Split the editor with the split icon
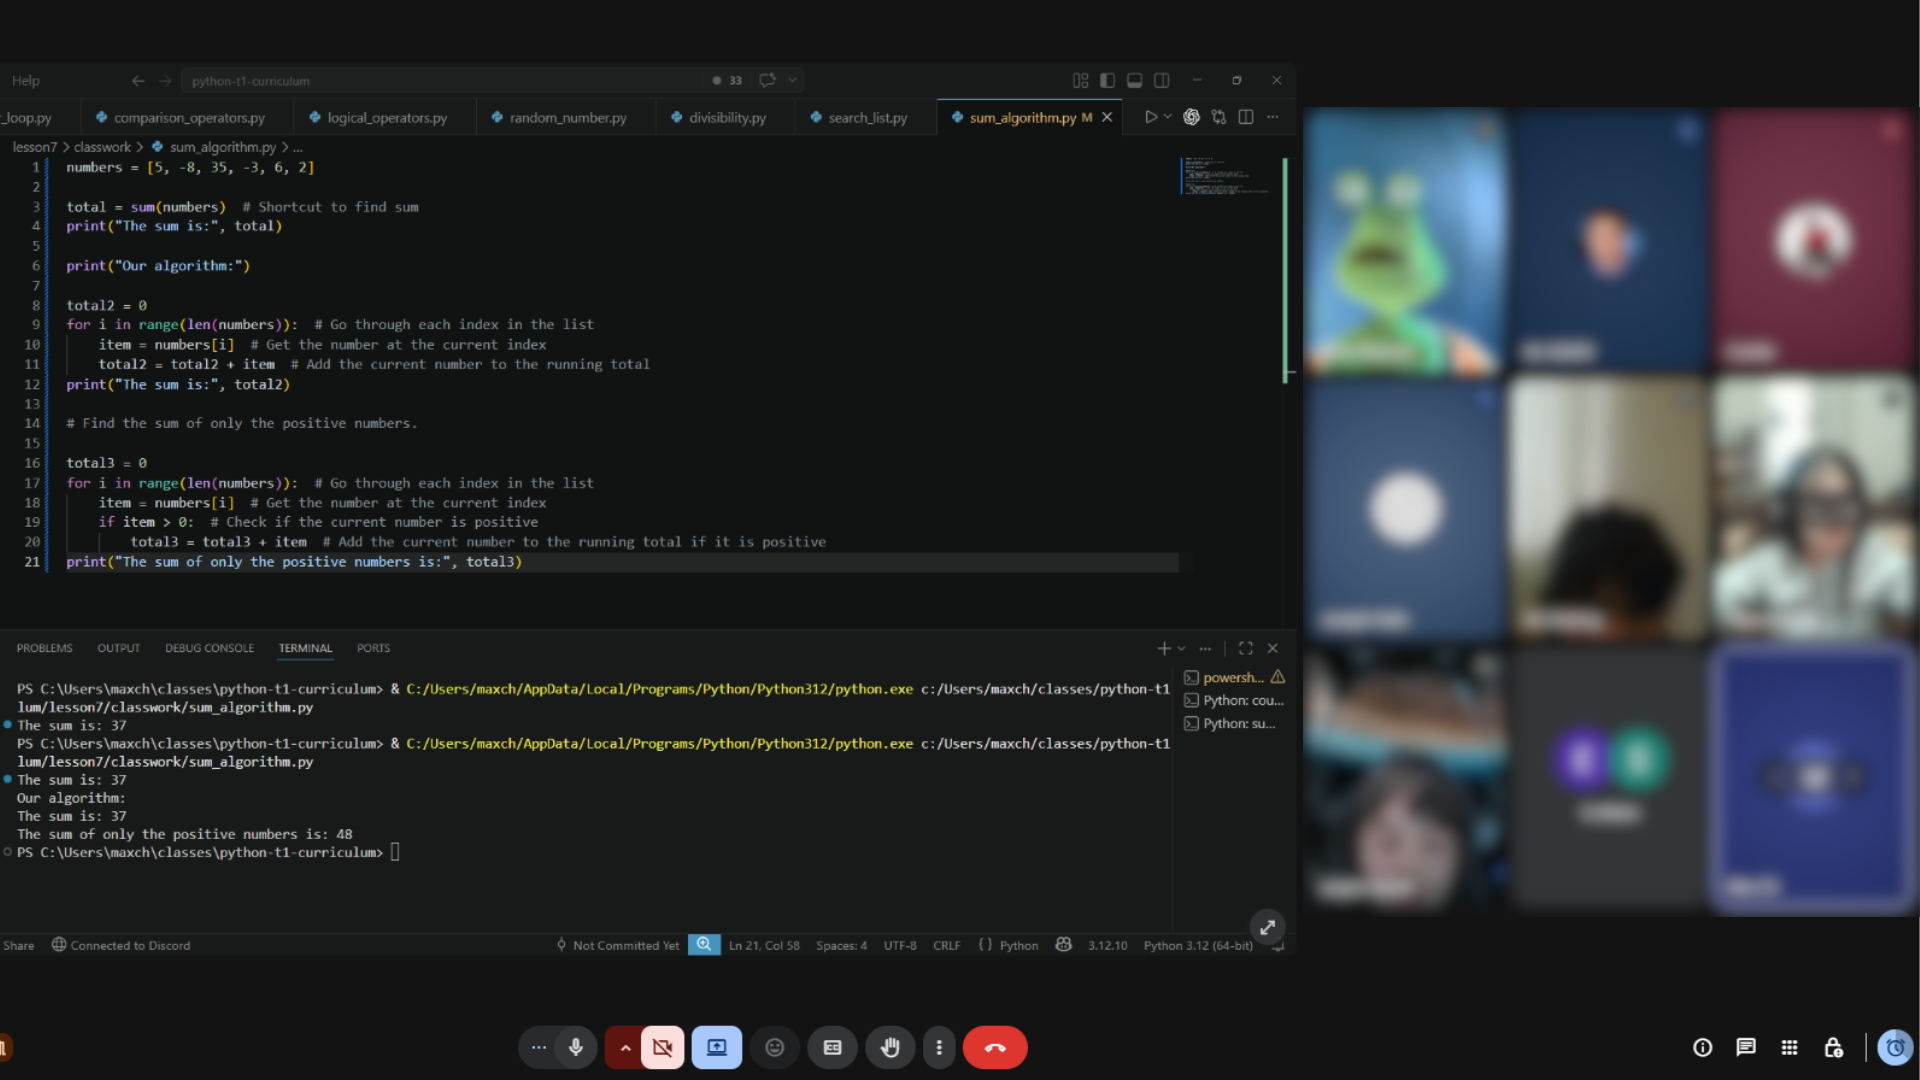Viewport: 1920px width, 1080px height. [x=1246, y=117]
